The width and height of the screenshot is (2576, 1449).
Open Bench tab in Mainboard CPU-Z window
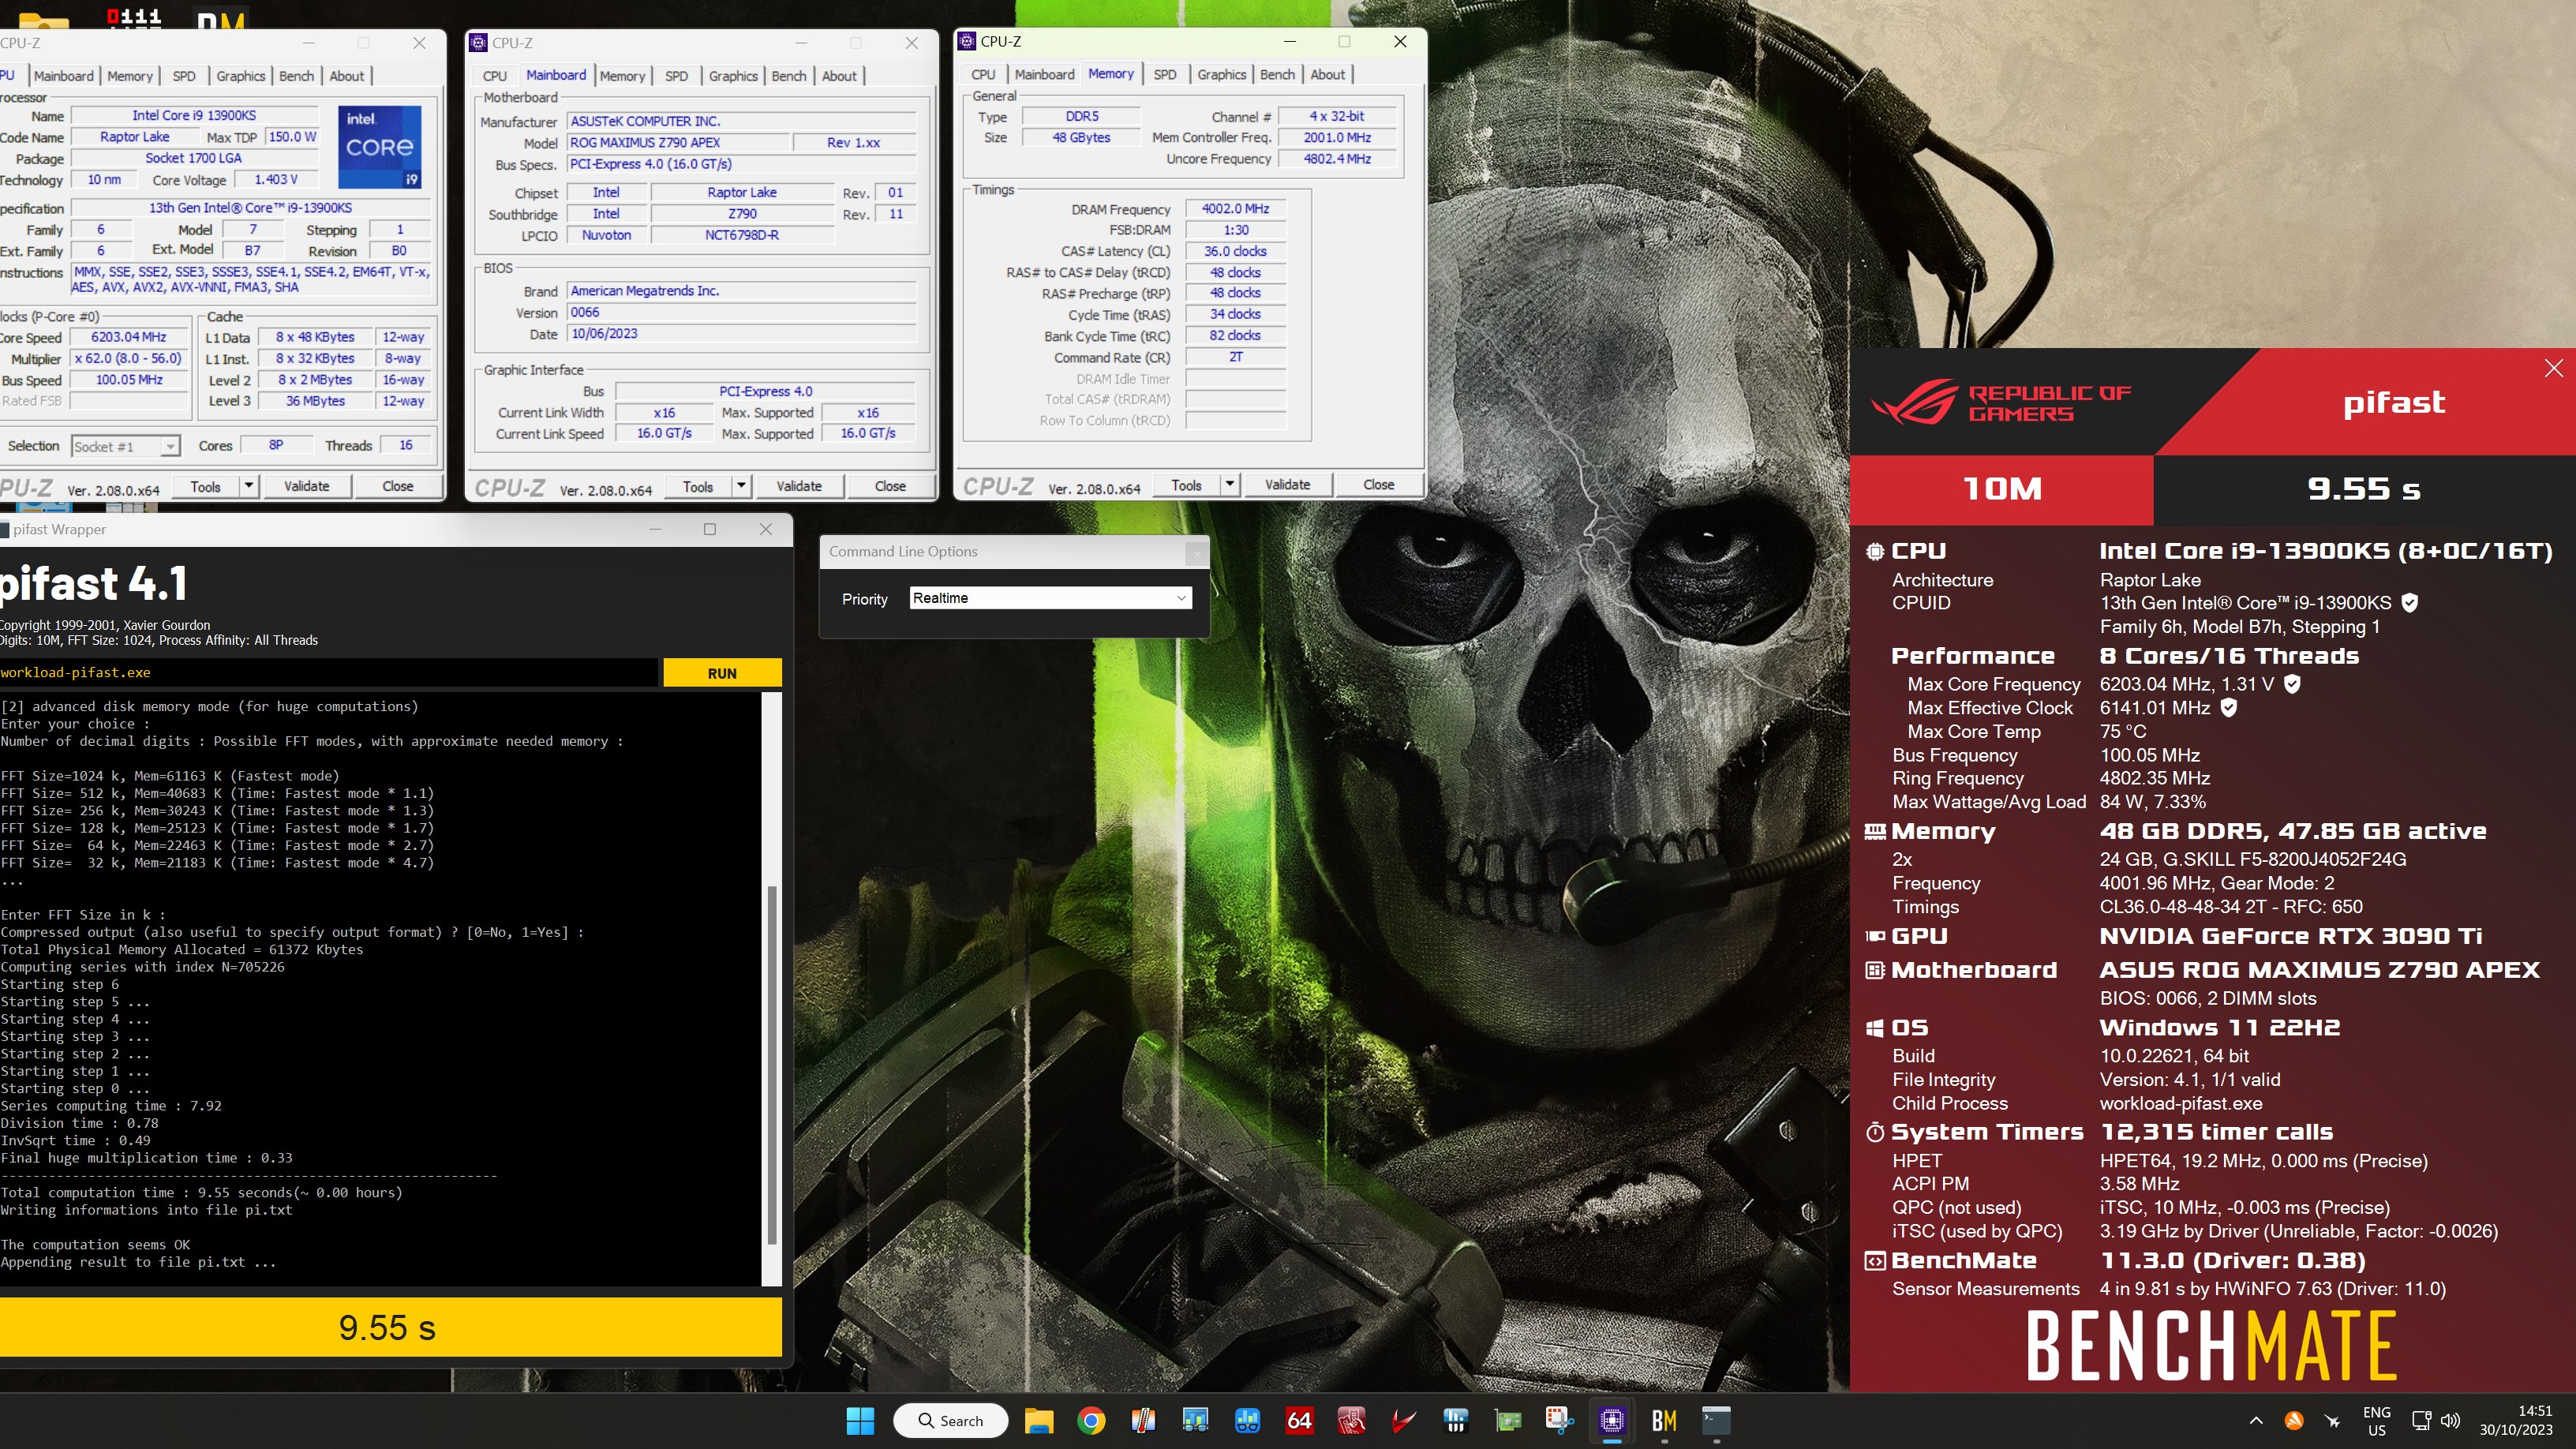pyautogui.click(x=788, y=76)
